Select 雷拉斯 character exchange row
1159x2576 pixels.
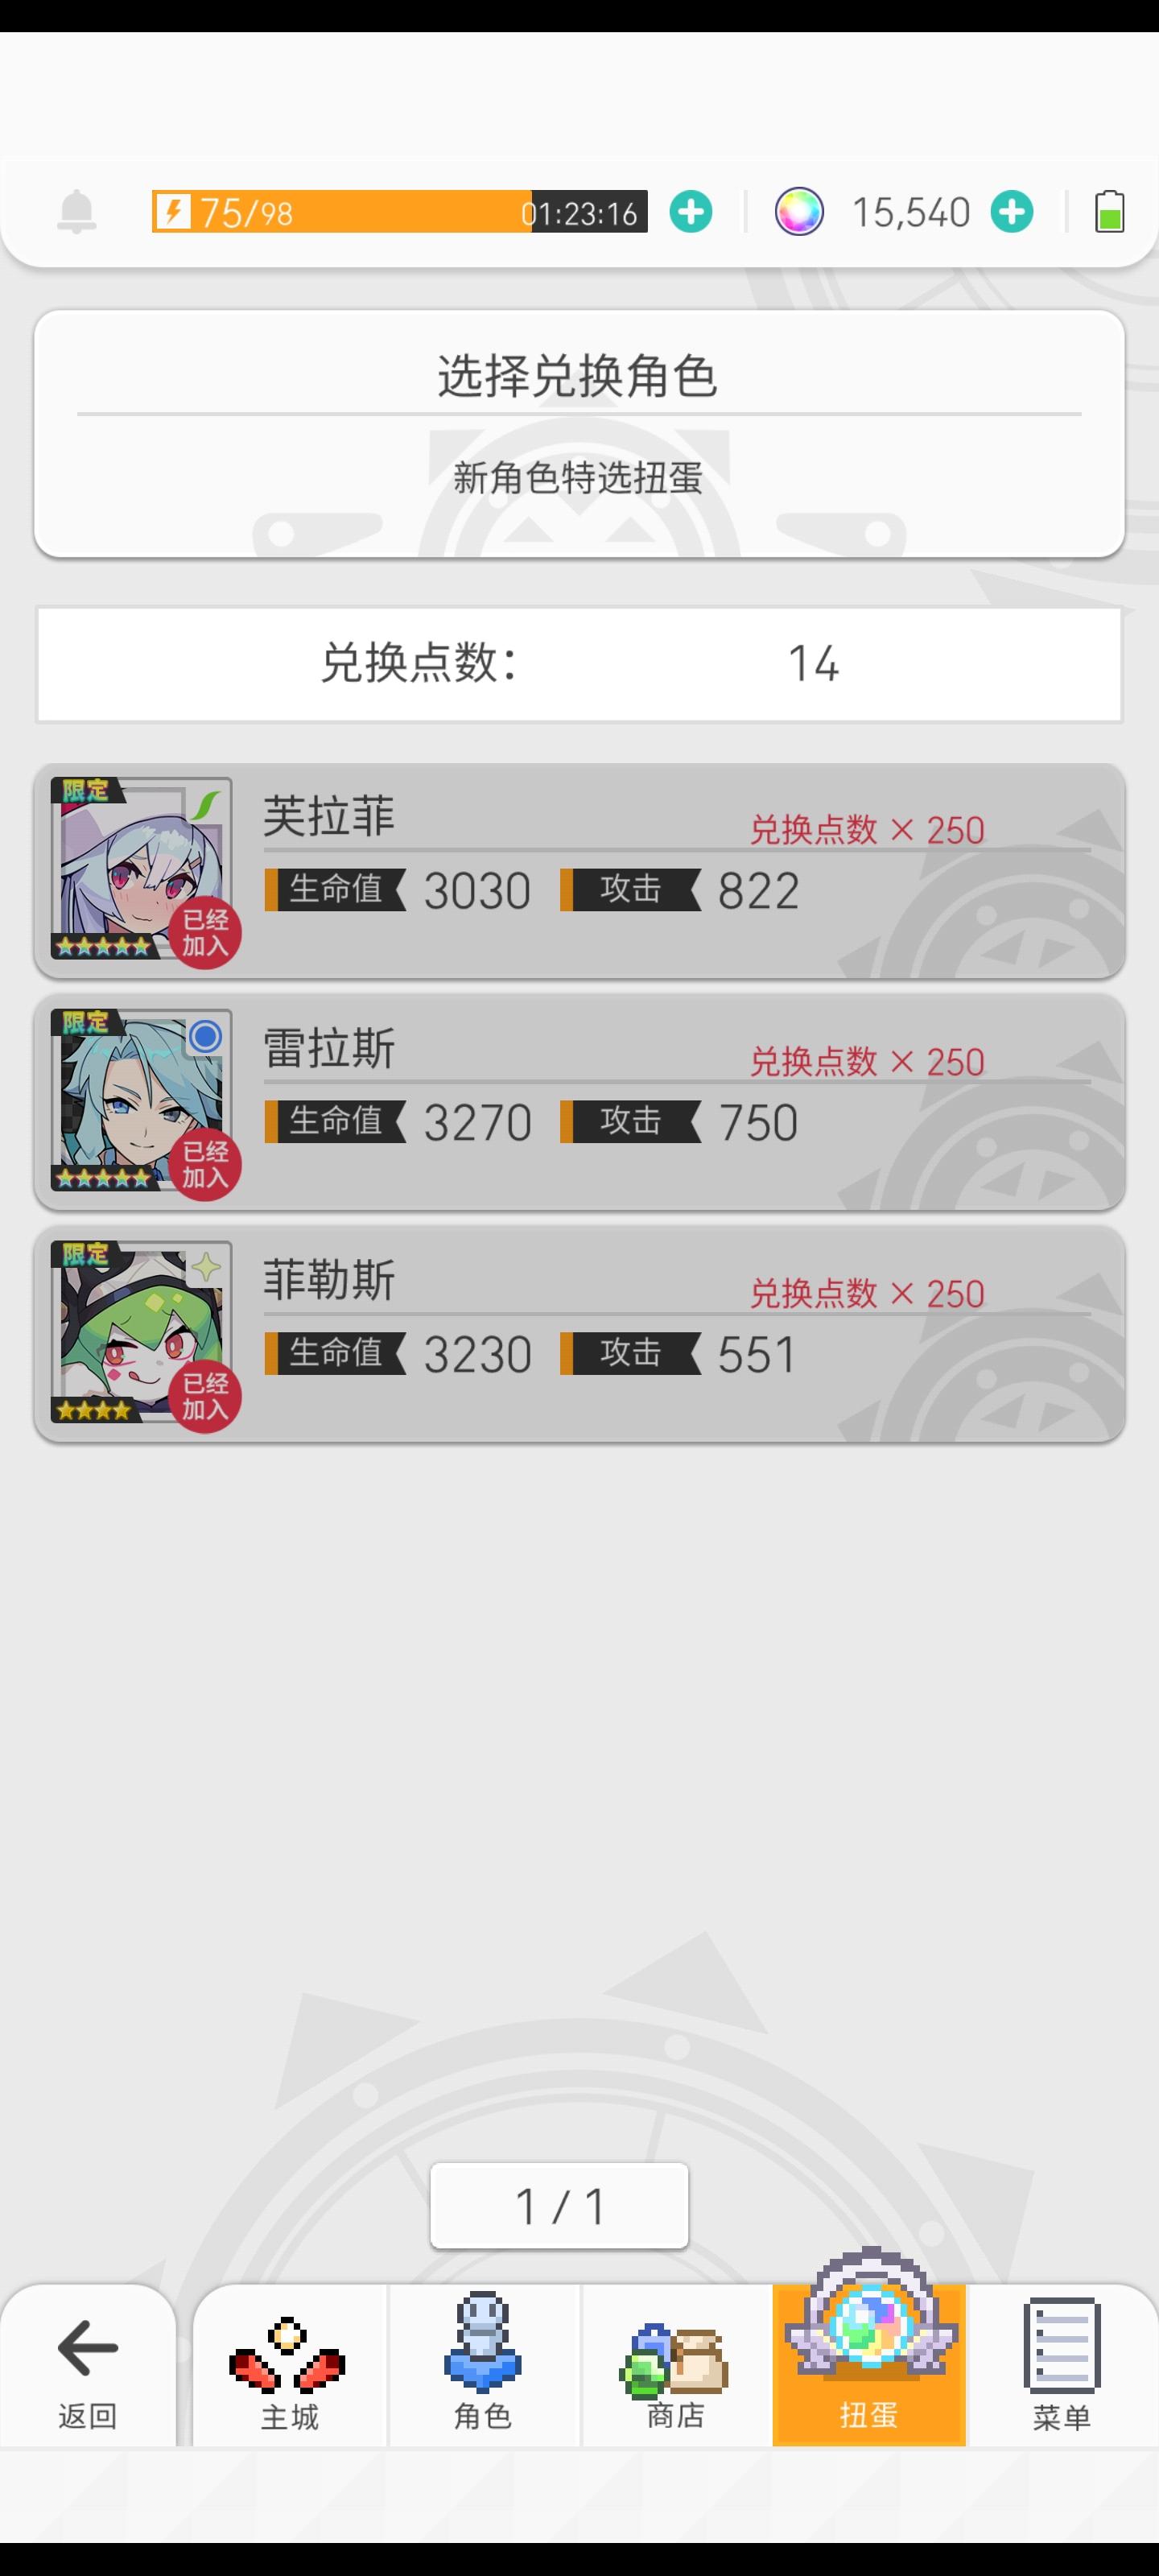[579, 1103]
